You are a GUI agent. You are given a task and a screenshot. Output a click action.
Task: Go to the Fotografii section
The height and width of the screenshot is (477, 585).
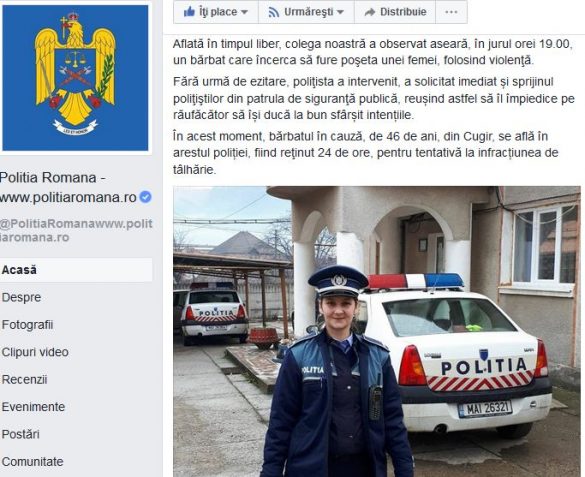[x=27, y=325]
